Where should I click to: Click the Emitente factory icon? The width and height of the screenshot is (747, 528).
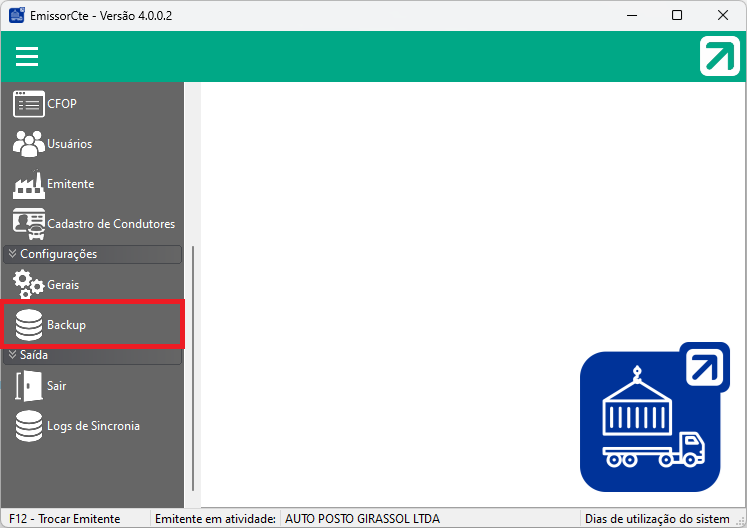coord(29,184)
